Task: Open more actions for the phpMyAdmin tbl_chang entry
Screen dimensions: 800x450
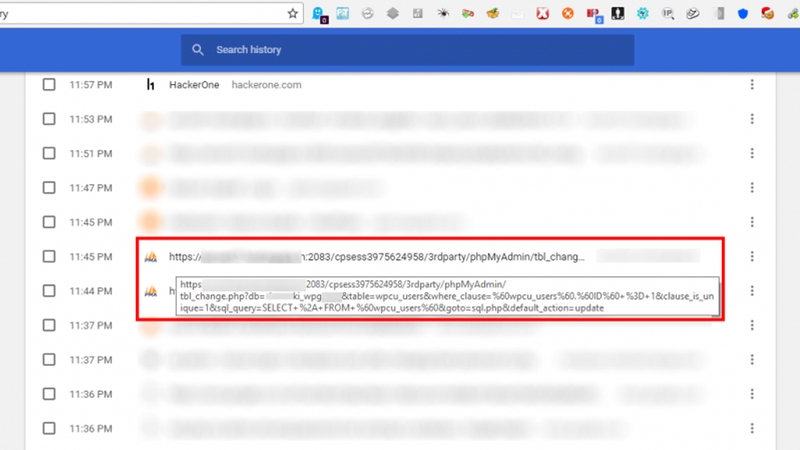Action: [752, 256]
